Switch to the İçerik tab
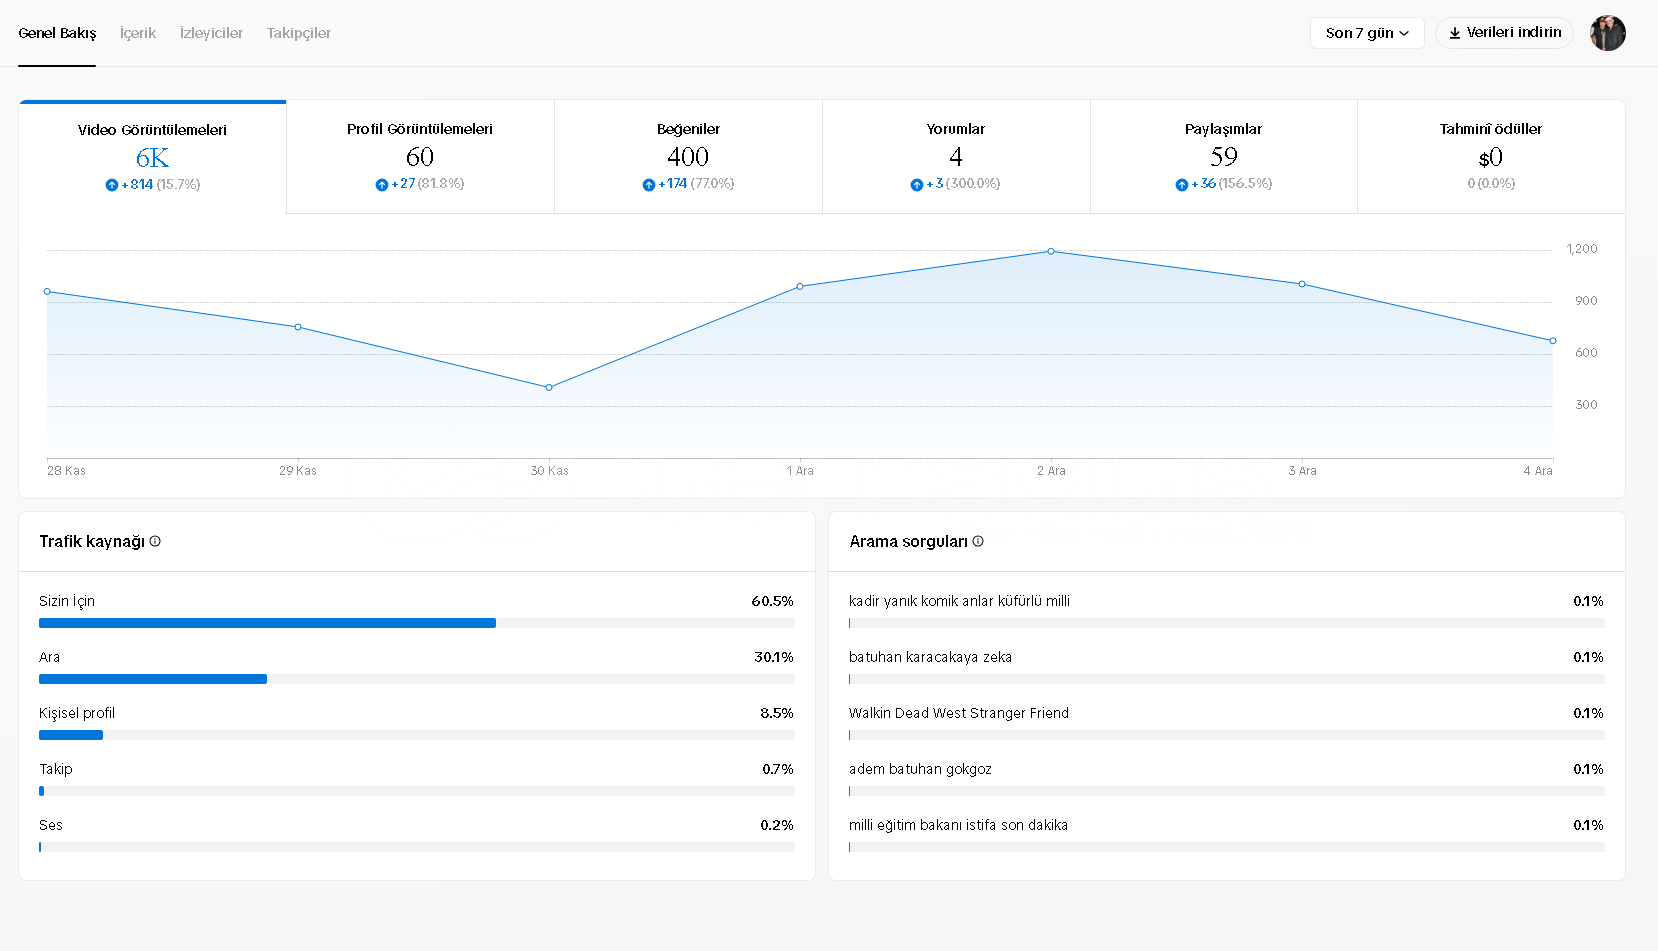The height and width of the screenshot is (951, 1658). [138, 33]
